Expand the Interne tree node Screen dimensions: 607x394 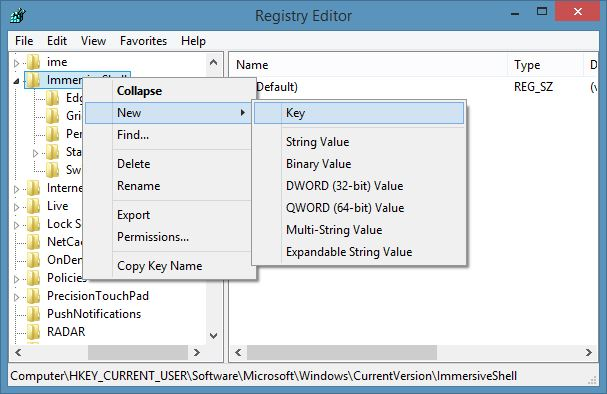pyautogui.click(x=16, y=189)
